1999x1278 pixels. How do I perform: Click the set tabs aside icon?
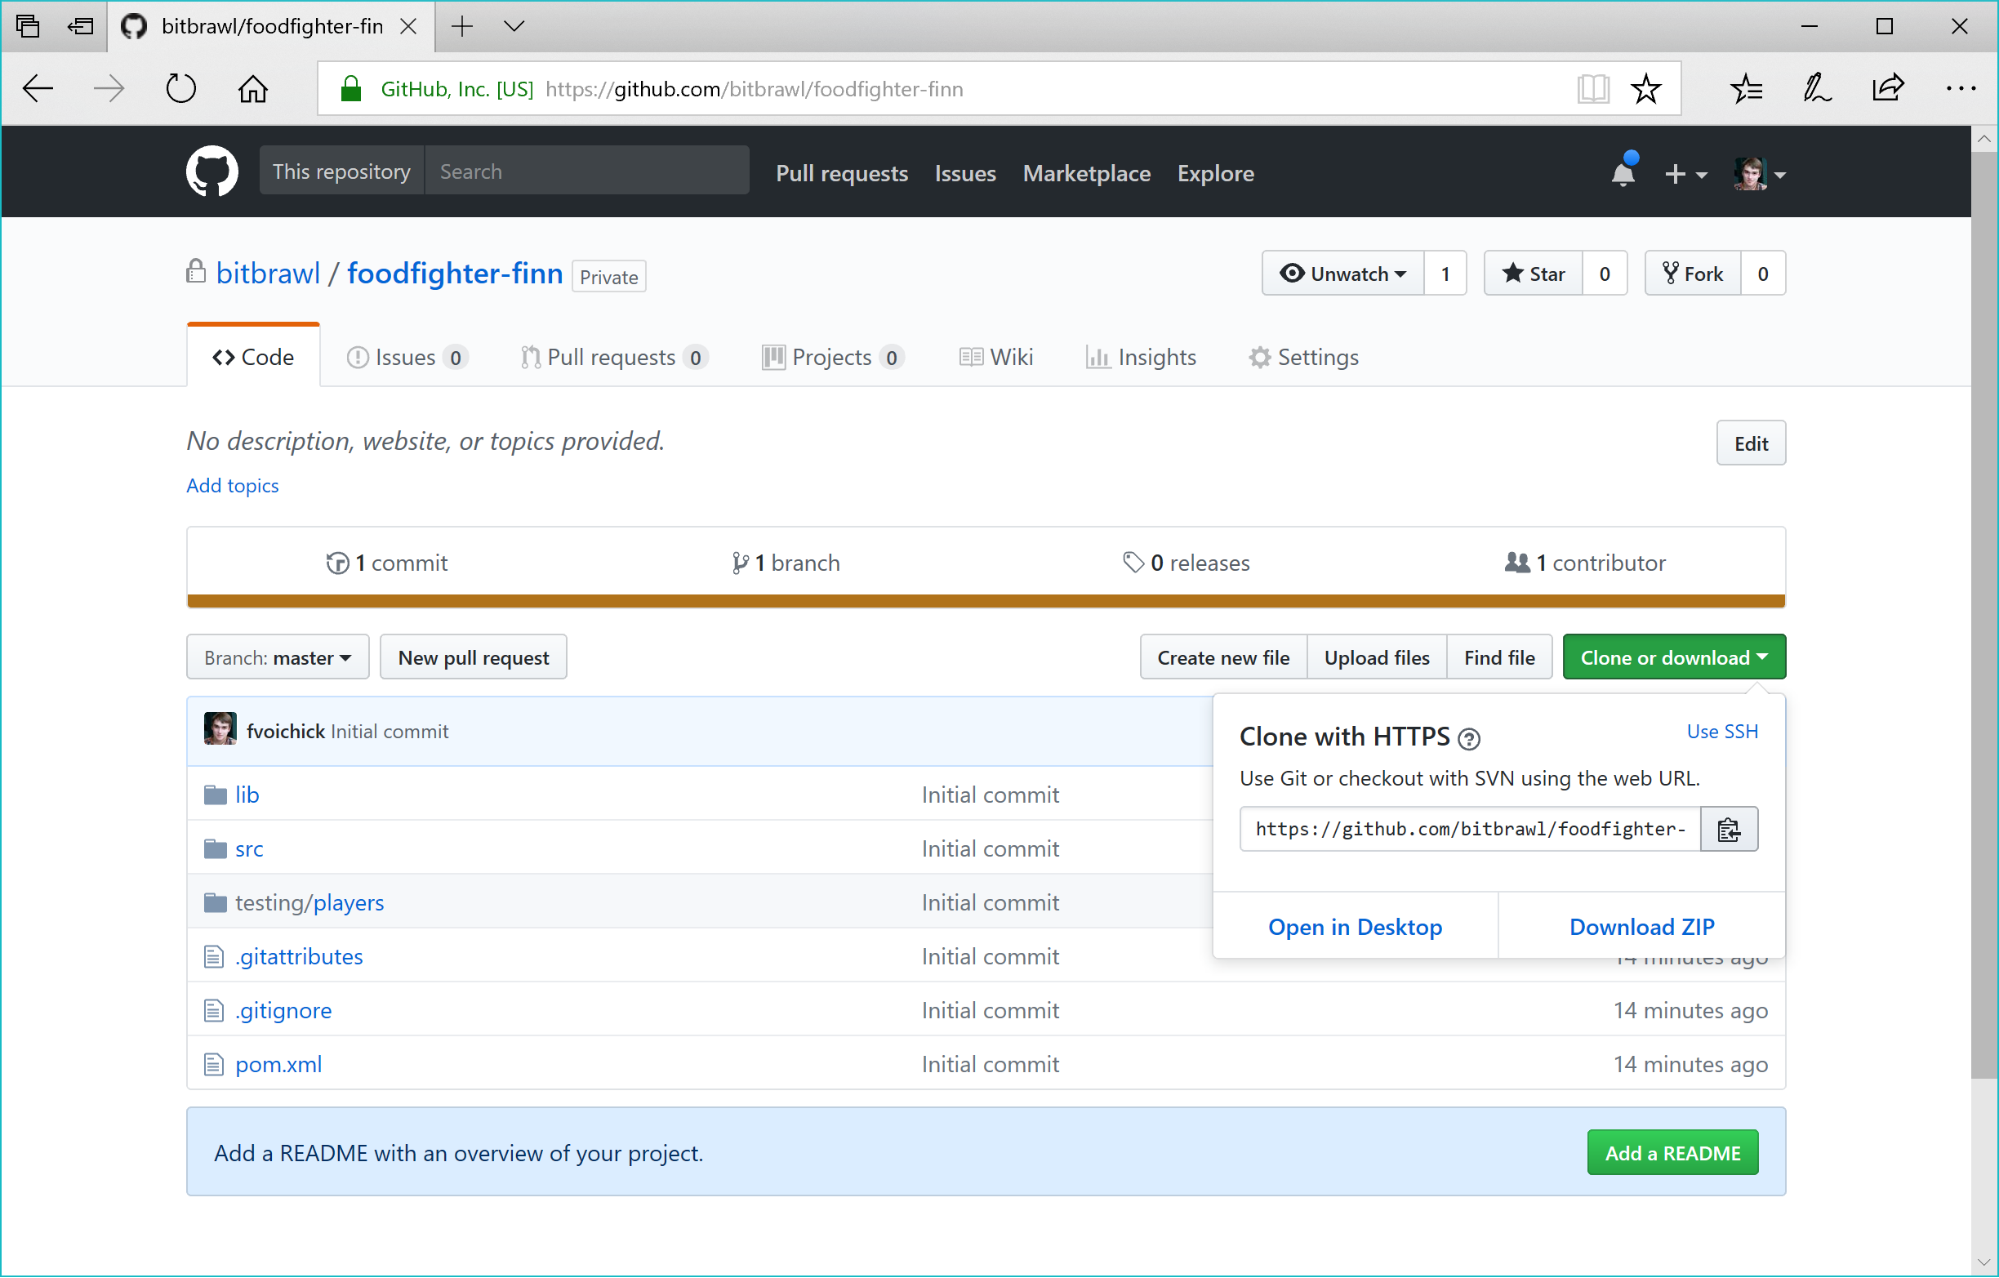[81, 26]
